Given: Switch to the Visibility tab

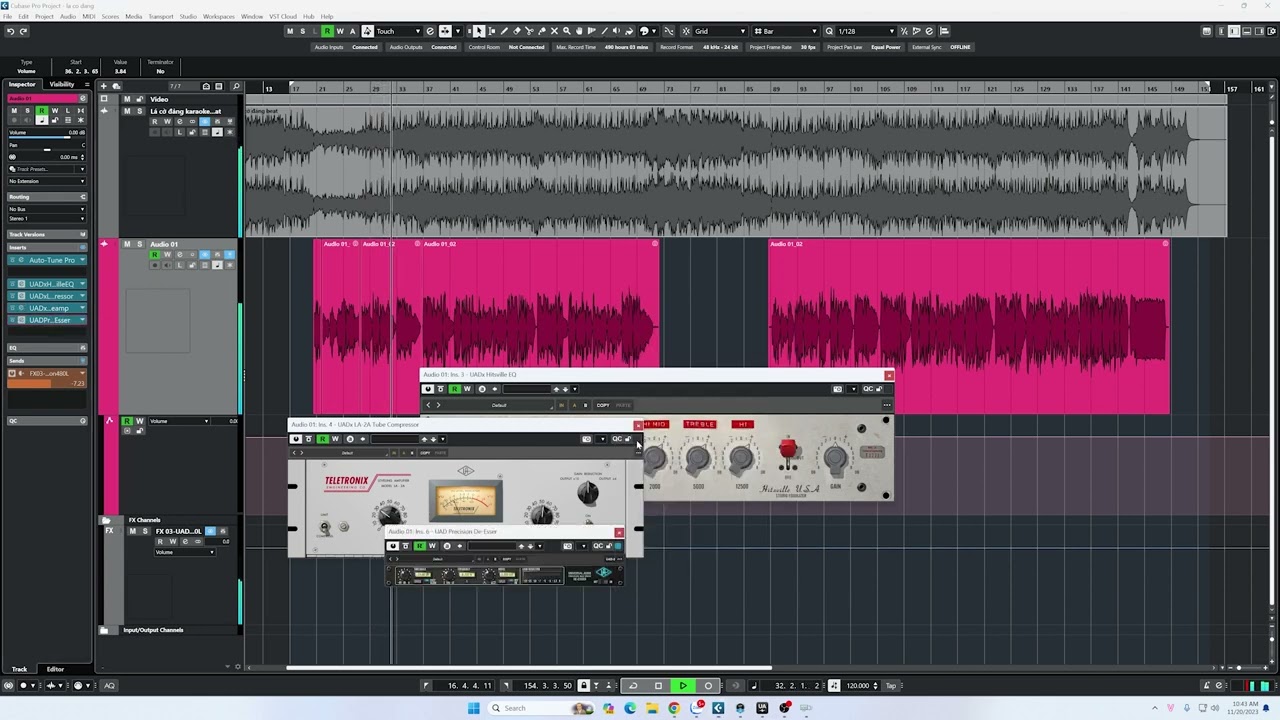Looking at the screenshot, I should click(x=62, y=84).
